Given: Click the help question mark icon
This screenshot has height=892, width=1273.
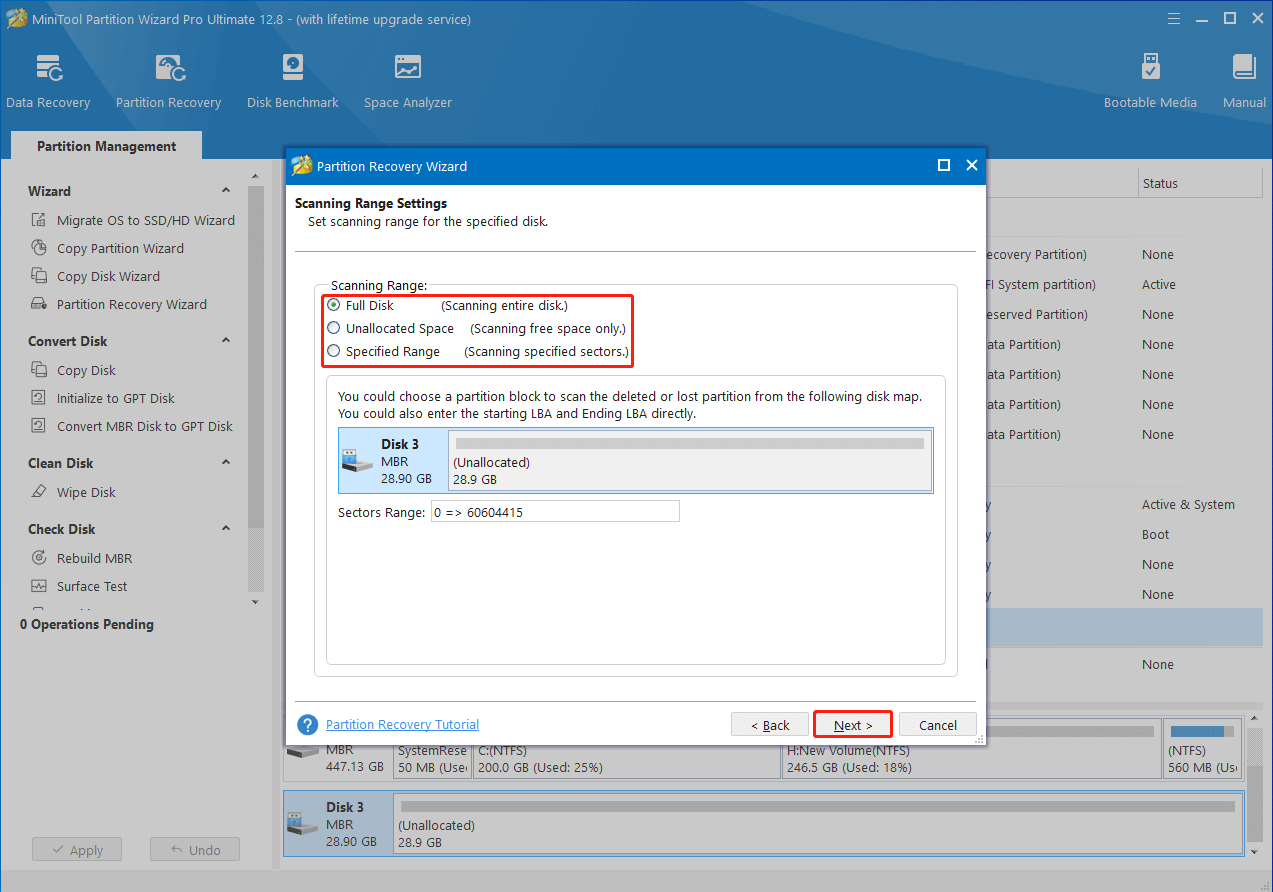Looking at the screenshot, I should point(308,725).
